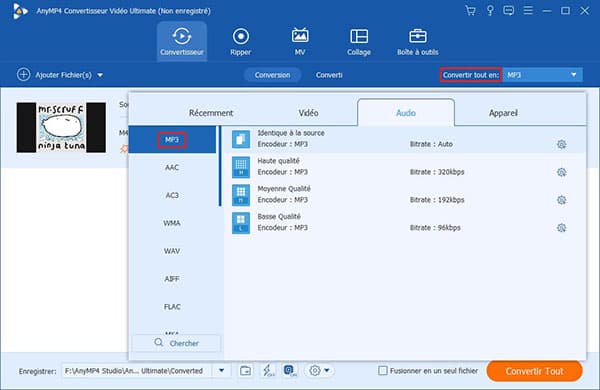The width and height of the screenshot is (600, 390).
Task: Open the shopping cart purchase icon
Action: coord(470,10)
